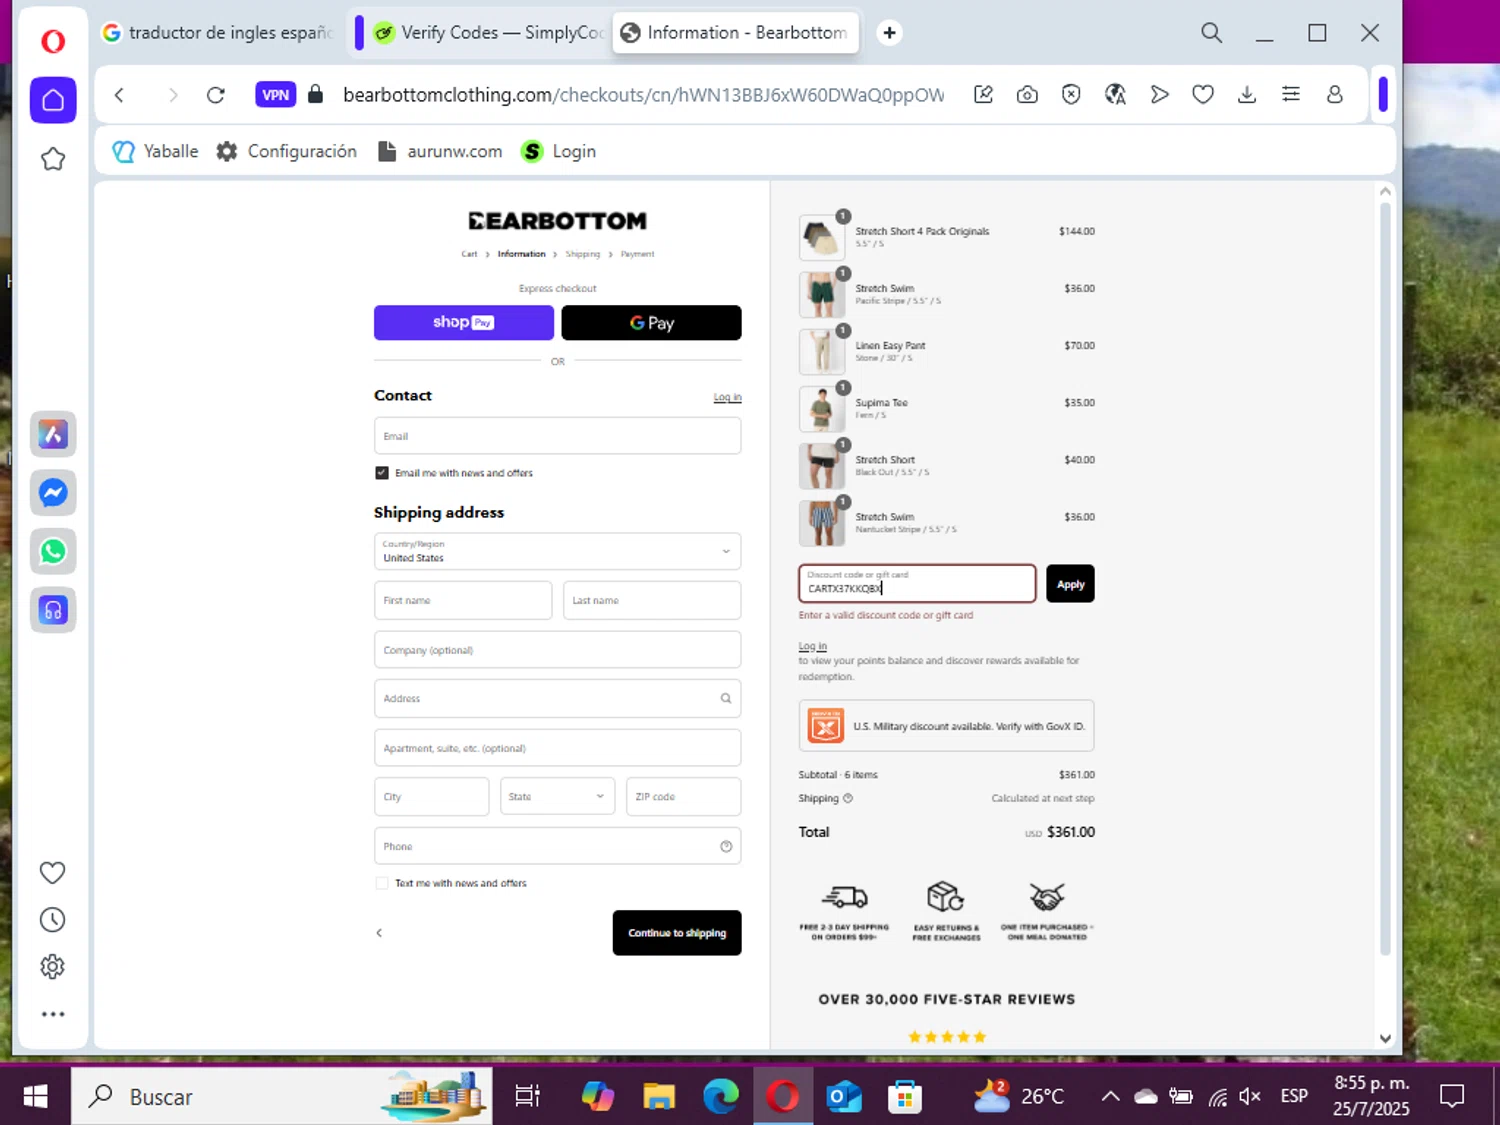The height and width of the screenshot is (1125, 1500).
Task: Focus the Email field
Action: (x=557, y=436)
